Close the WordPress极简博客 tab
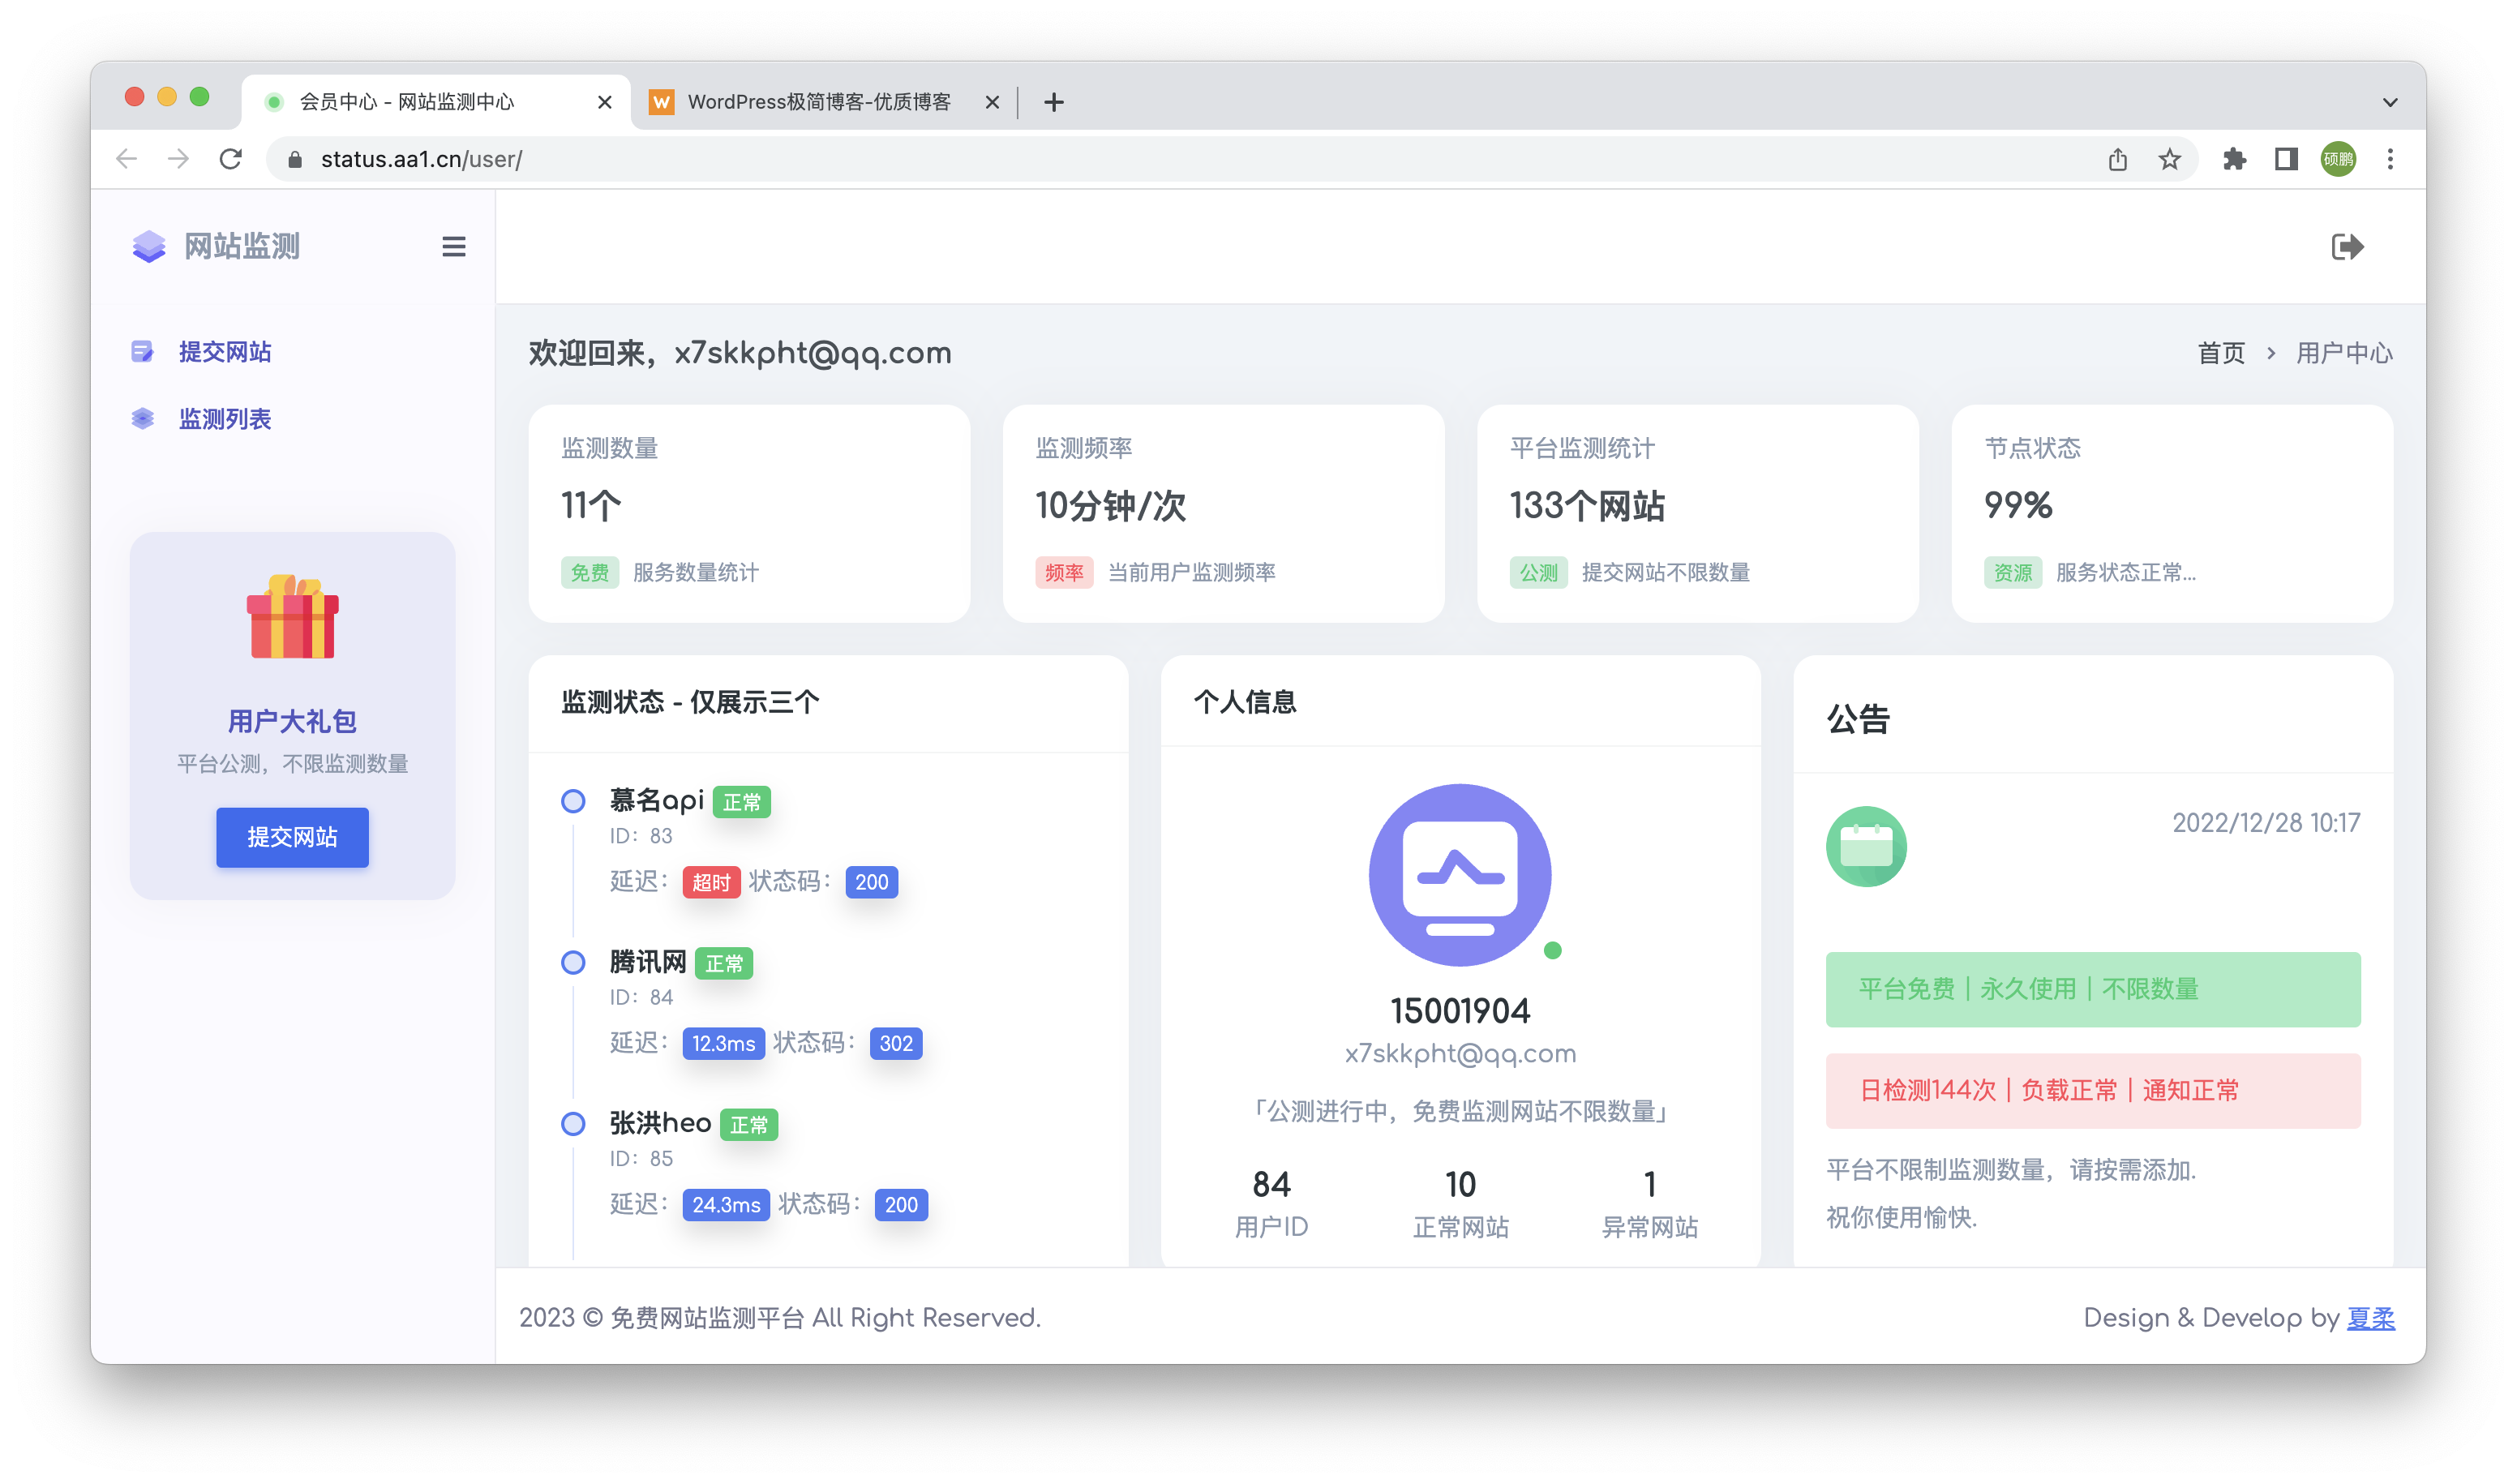Image resolution: width=2517 pixels, height=1484 pixels. [x=992, y=102]
